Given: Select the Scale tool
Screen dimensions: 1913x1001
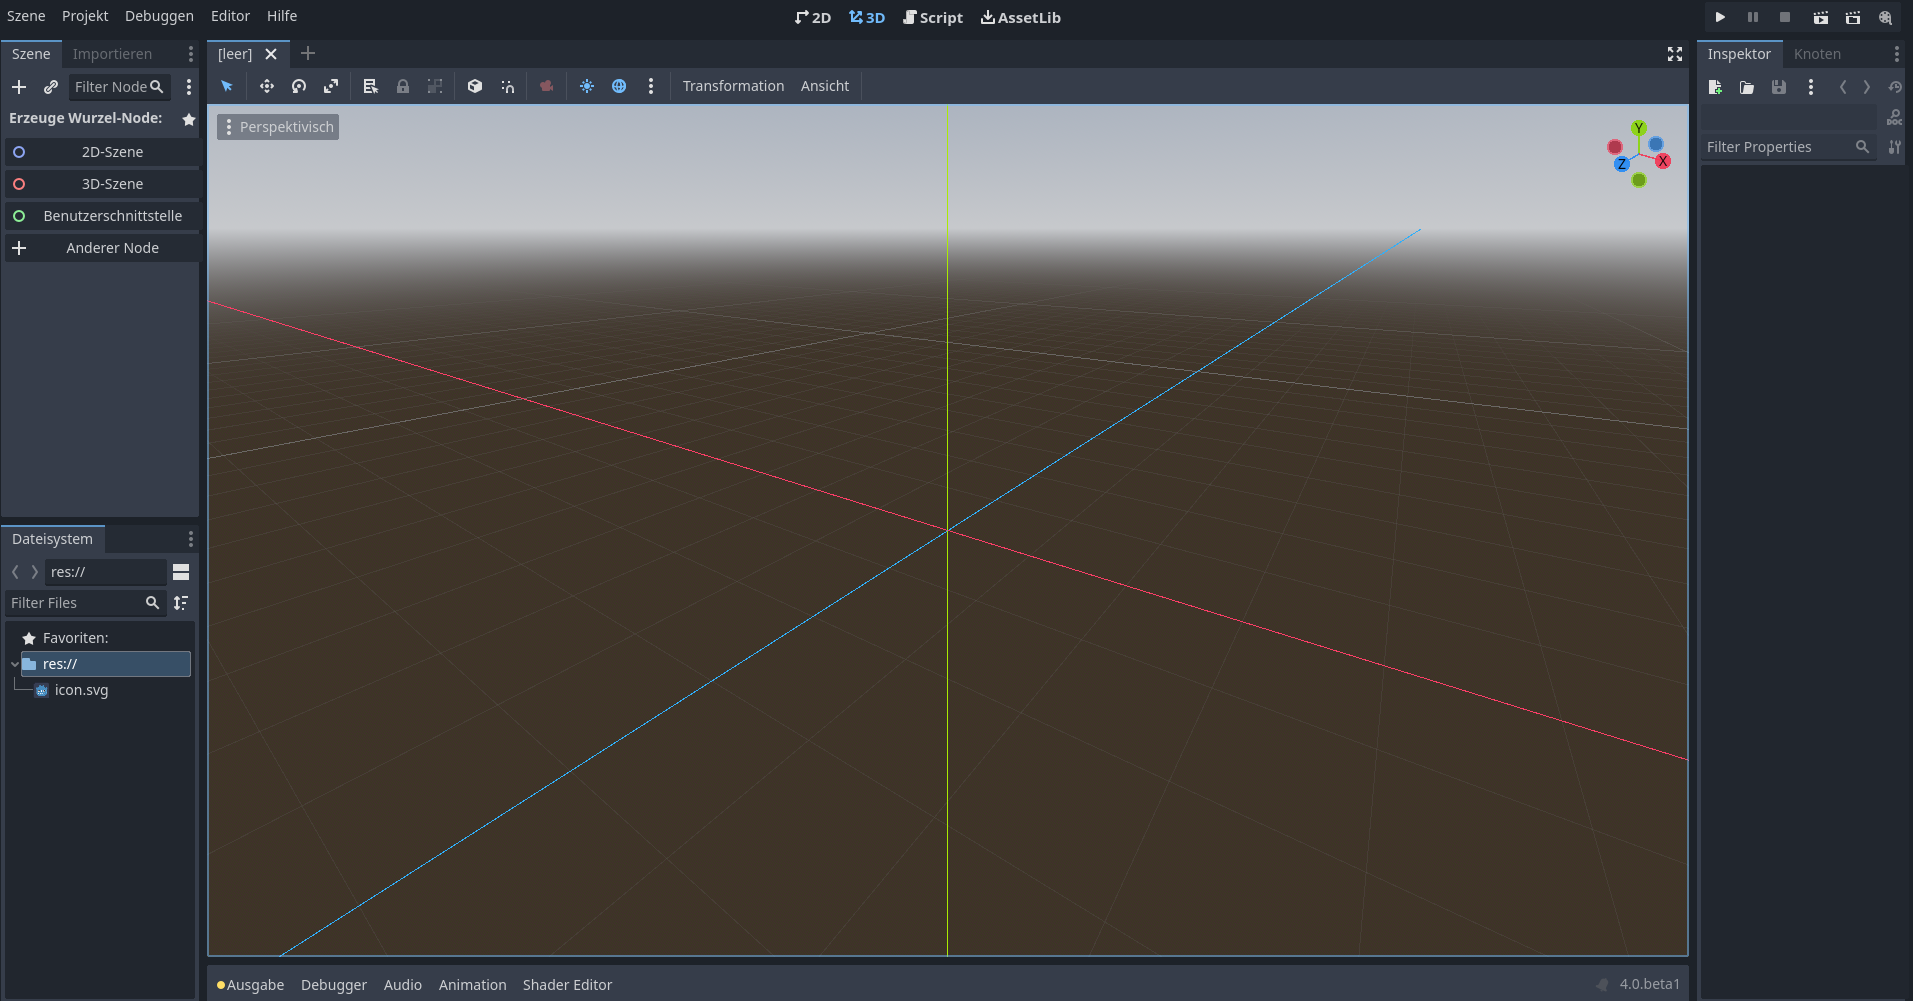Looking at the screenshot, I should coord(331,86).
